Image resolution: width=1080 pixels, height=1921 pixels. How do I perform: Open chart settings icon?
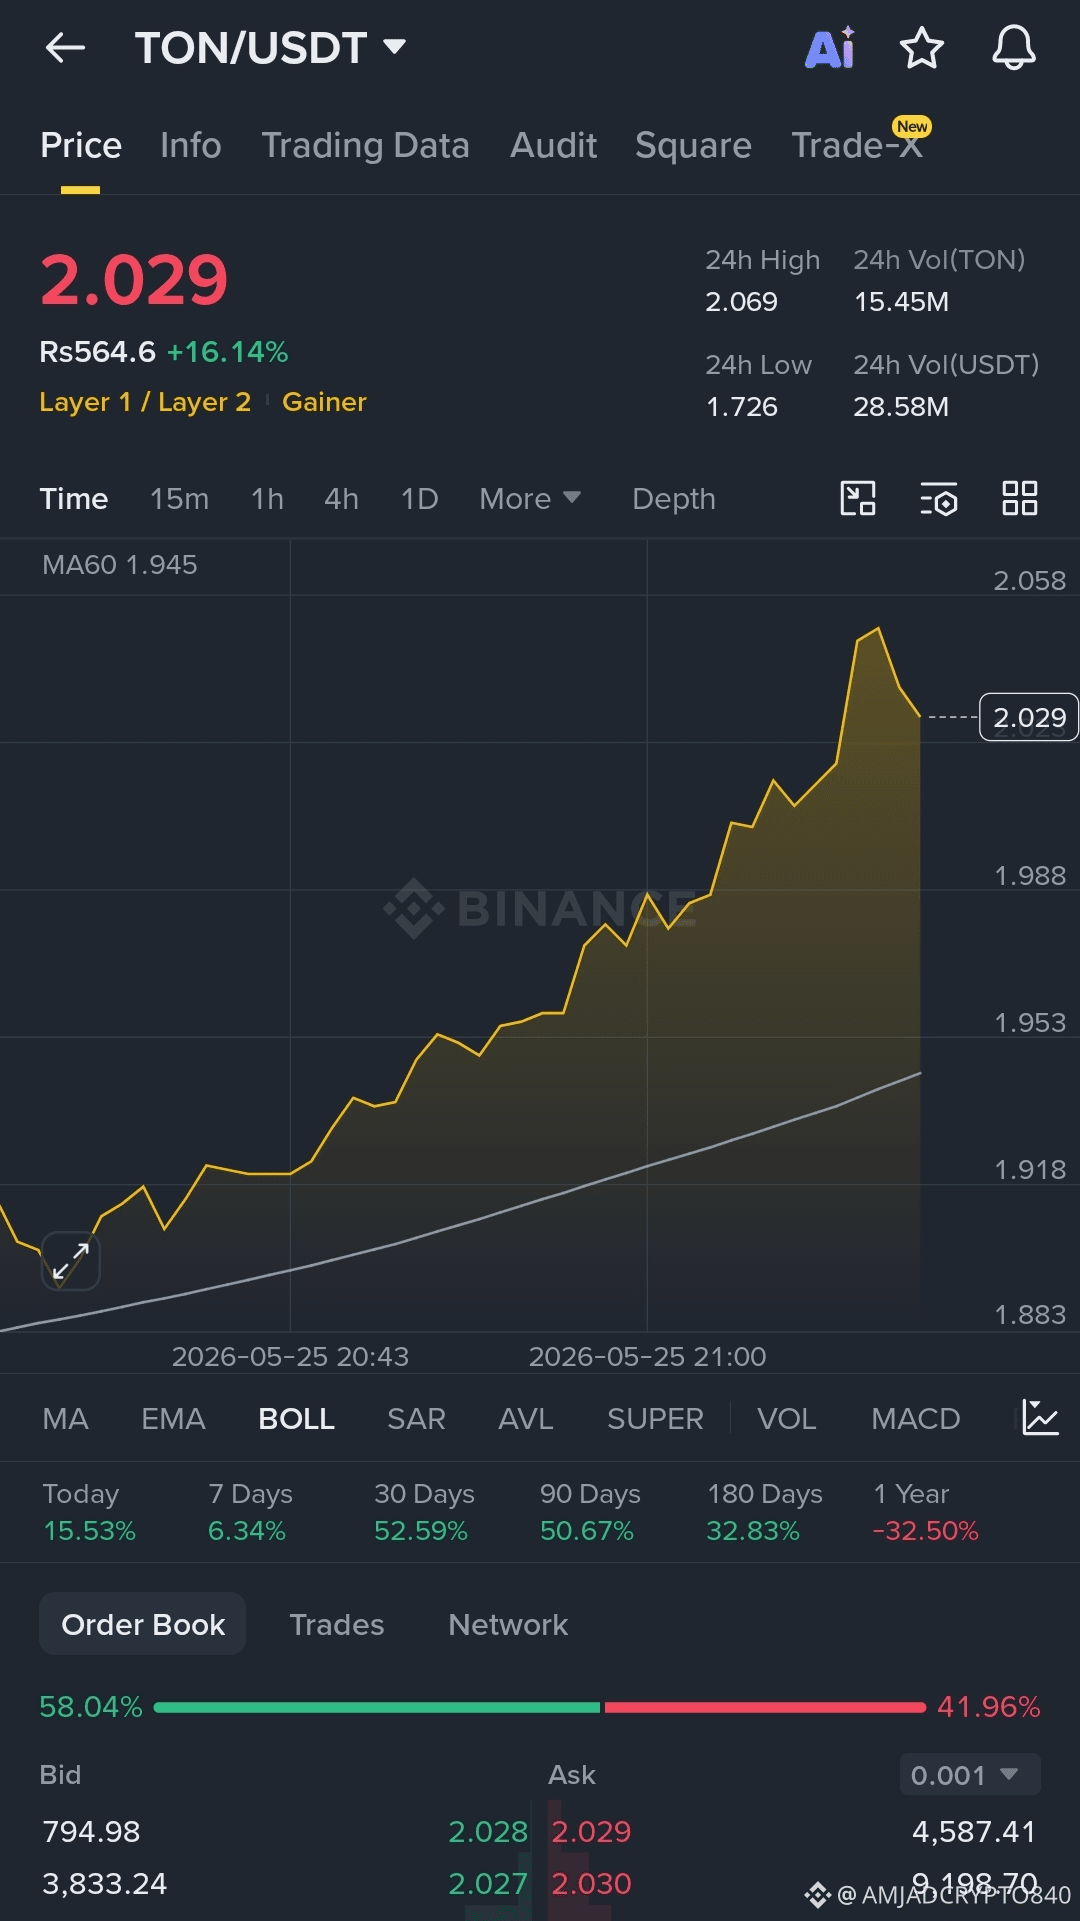click(939, 498)
